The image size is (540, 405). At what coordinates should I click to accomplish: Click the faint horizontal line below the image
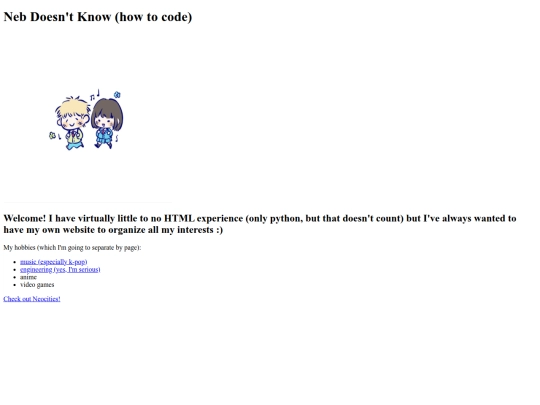[x=87, y=202]
